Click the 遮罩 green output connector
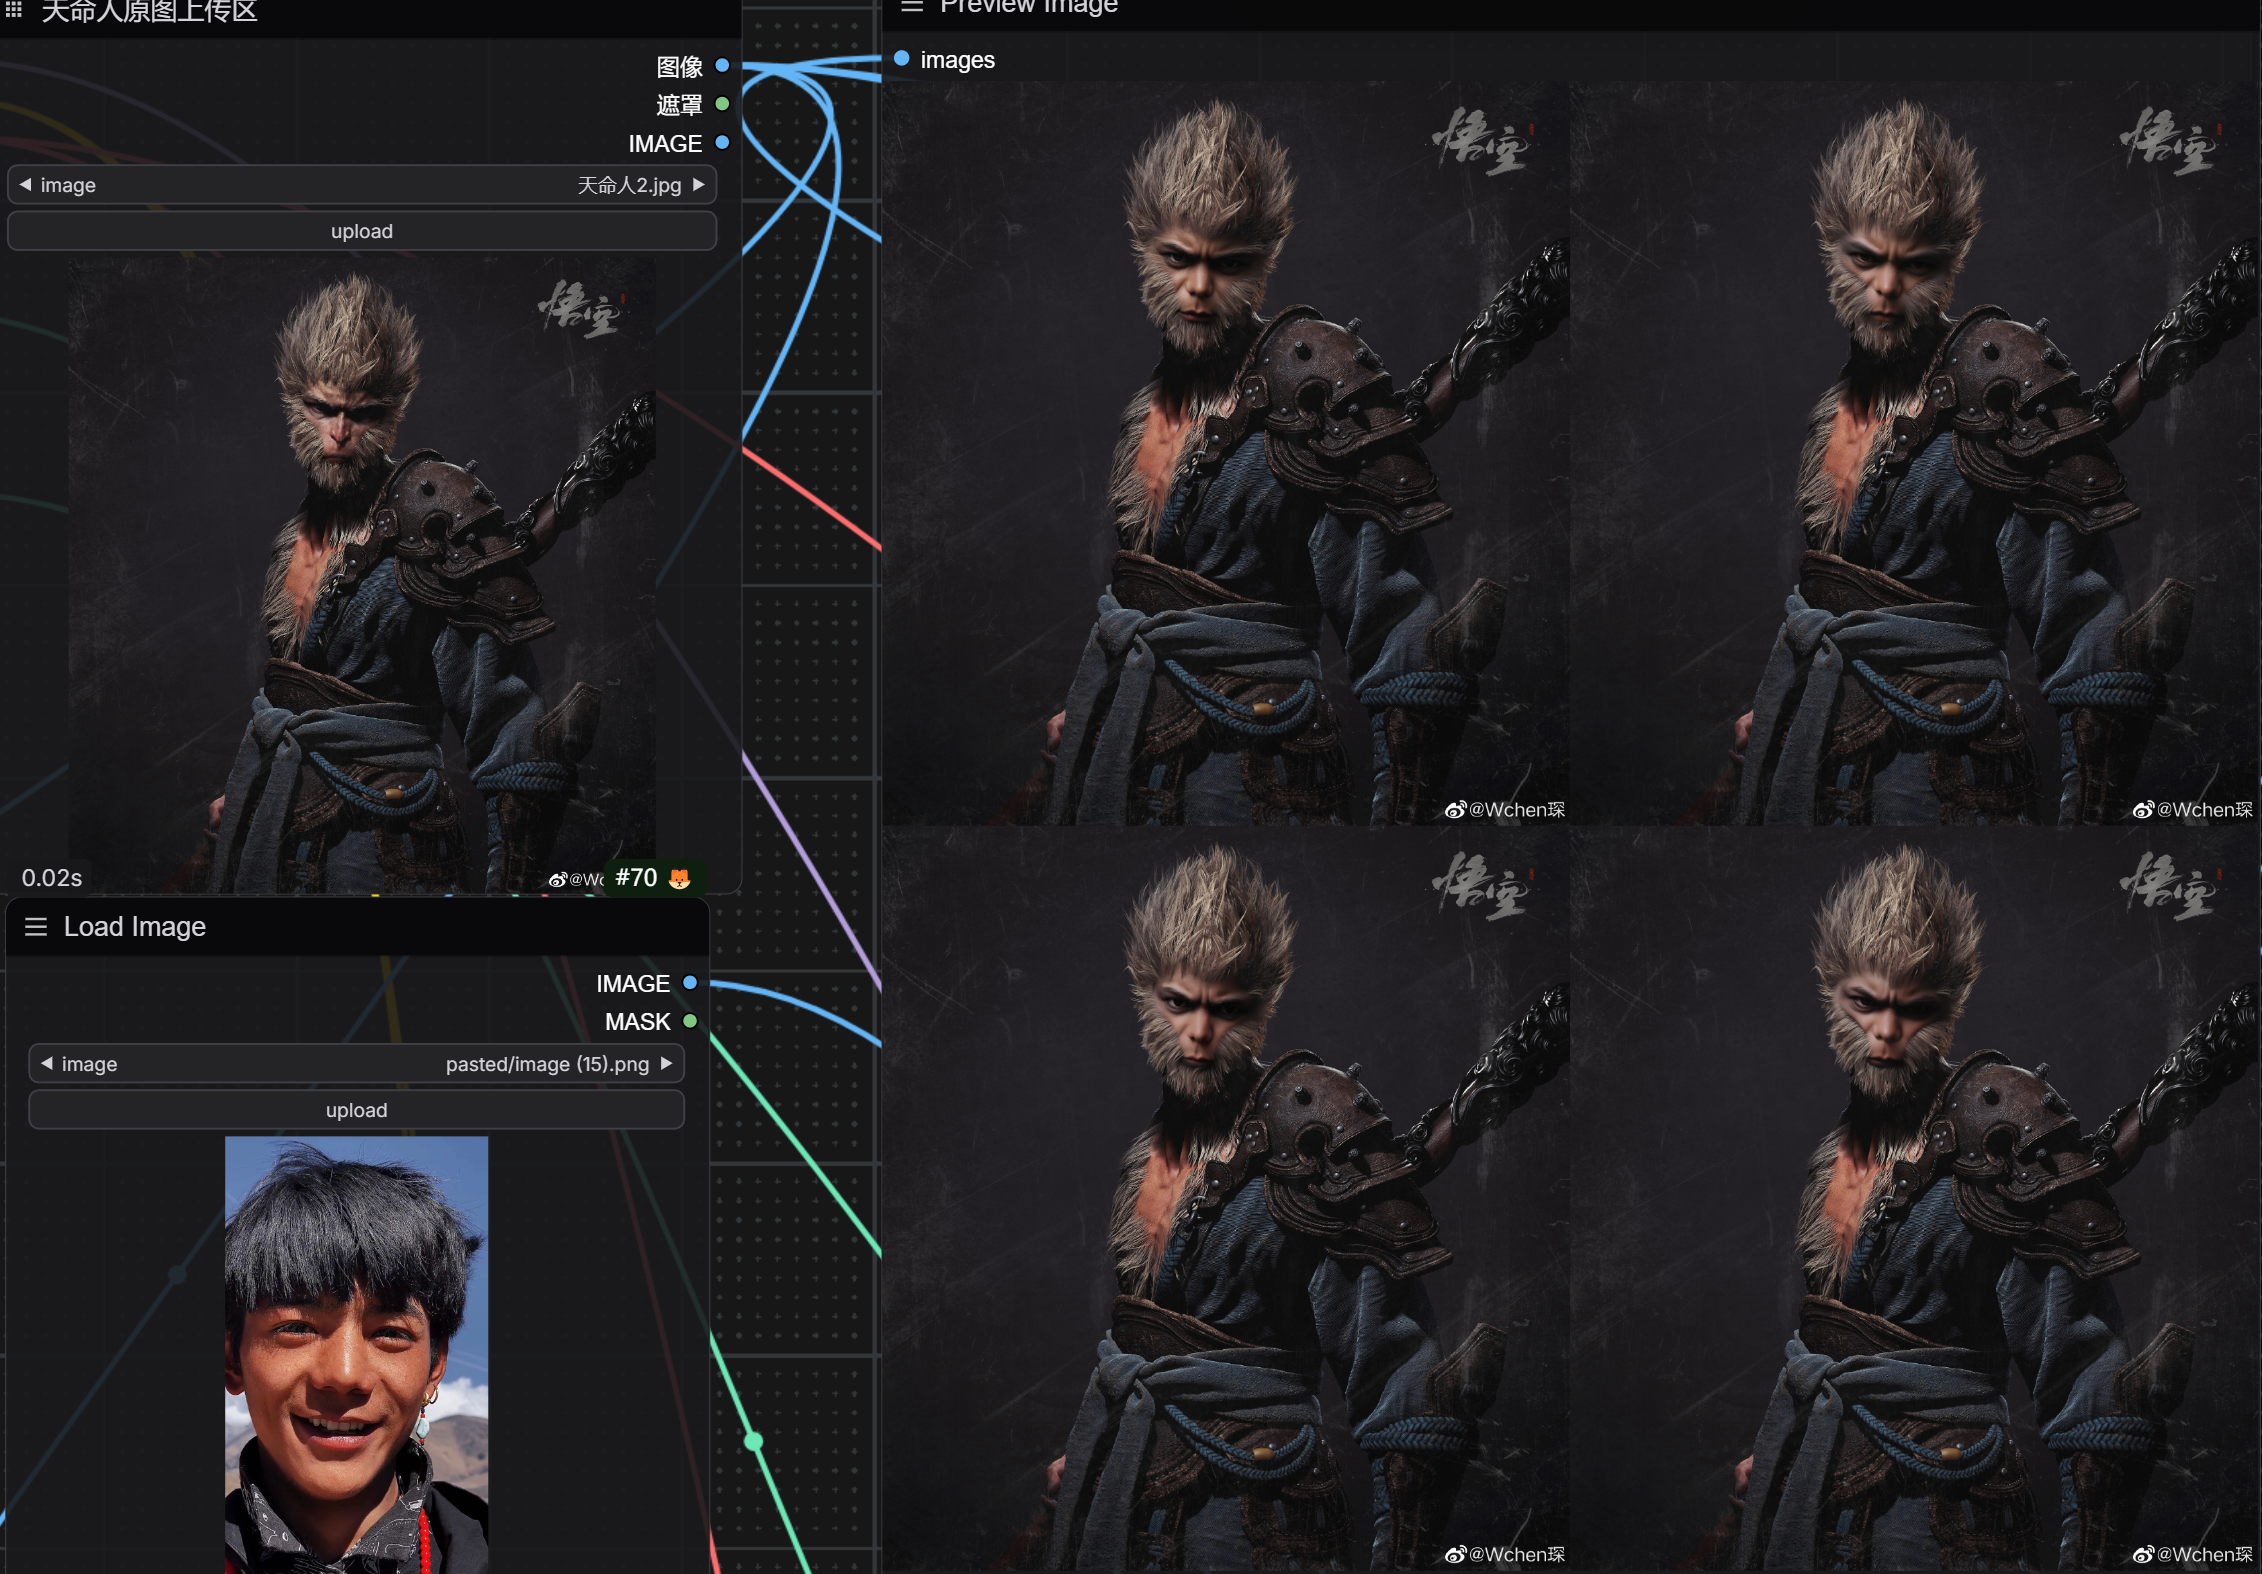2262x1574 pixels. click(x=722, y=104)
